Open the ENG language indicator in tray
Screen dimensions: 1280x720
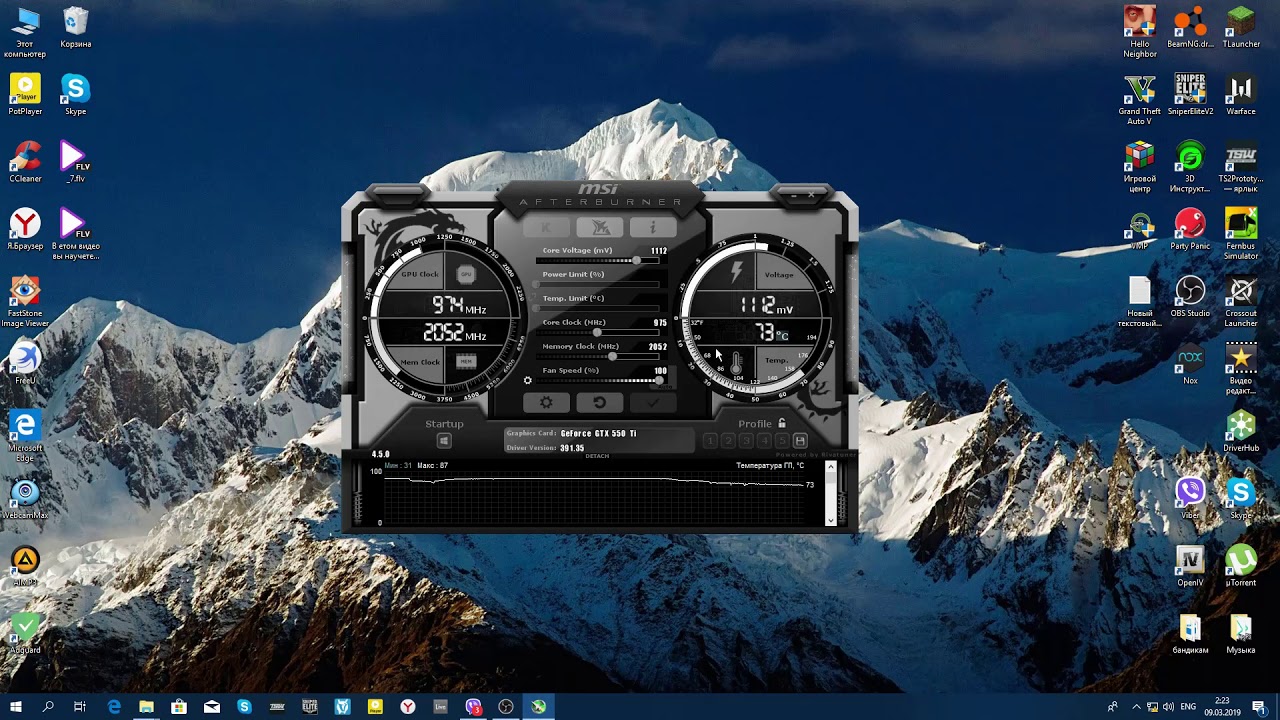point(1188,707)
